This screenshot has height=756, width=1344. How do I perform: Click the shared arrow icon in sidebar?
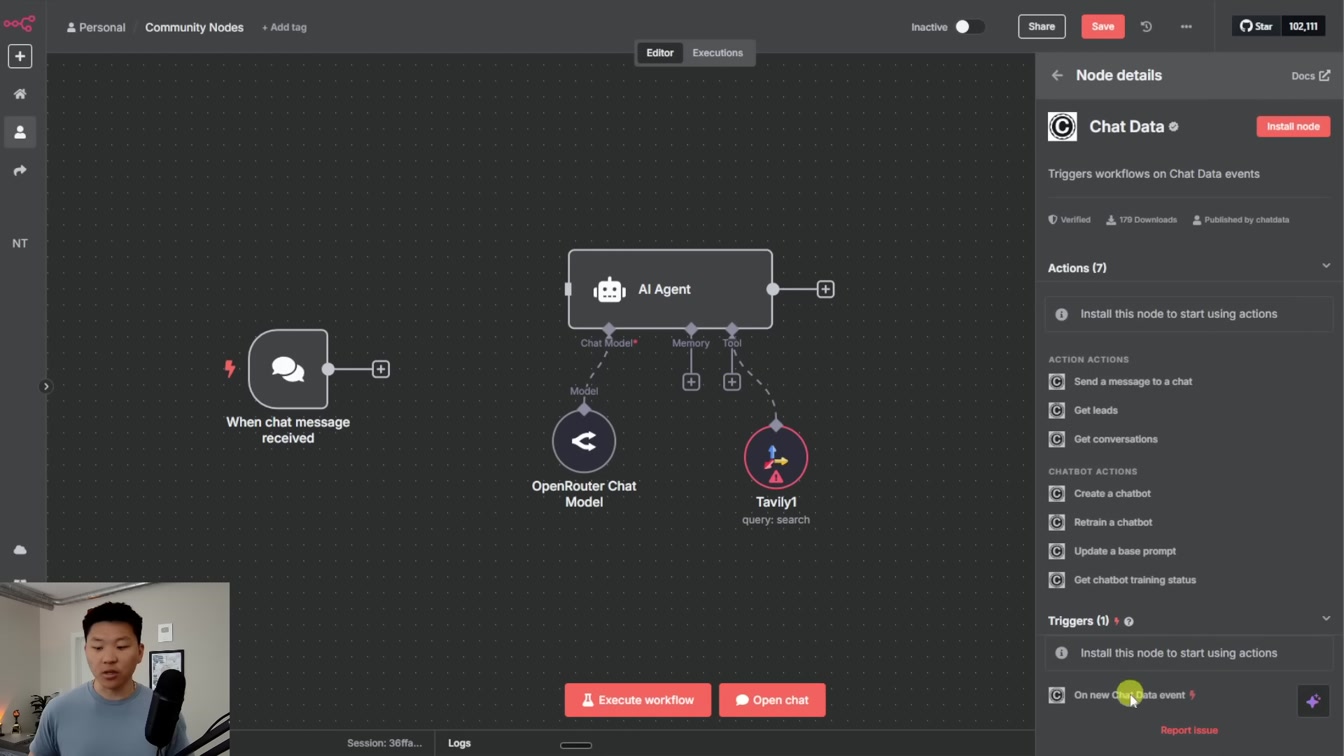pyautogui.click(x=20, y=171)
